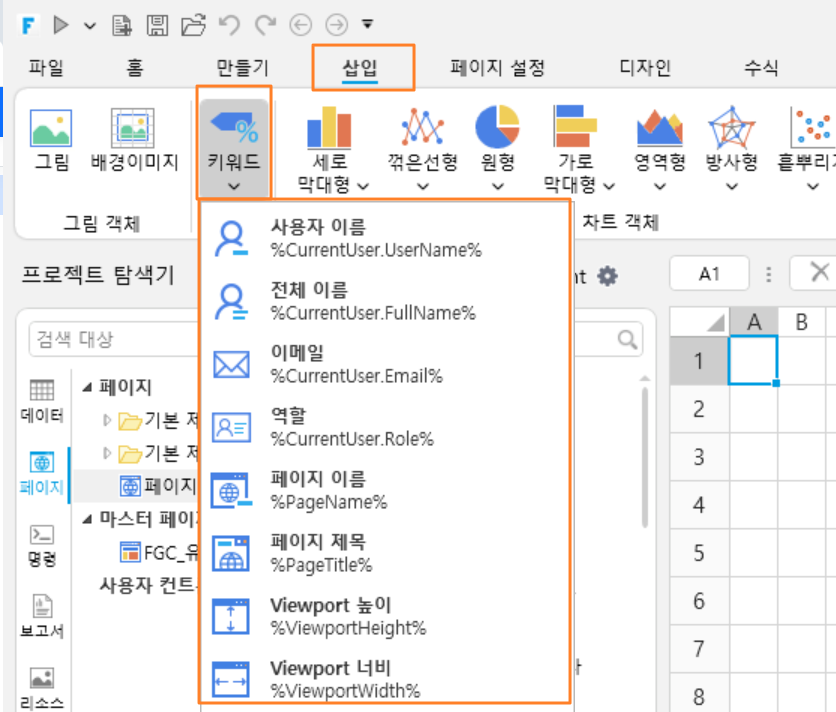The image size is (836, 712).
Task: Choose 페이지 제목 %PageTitle% keyword
Action: [384, 553]
